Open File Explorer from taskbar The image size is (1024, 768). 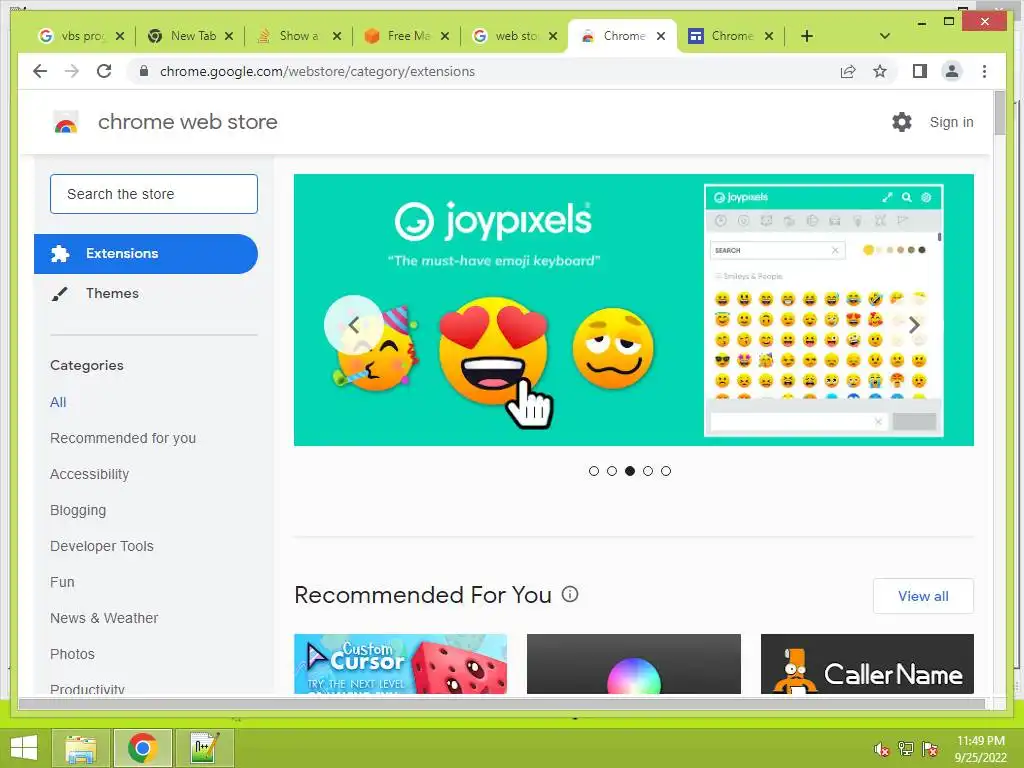point(81,748)
